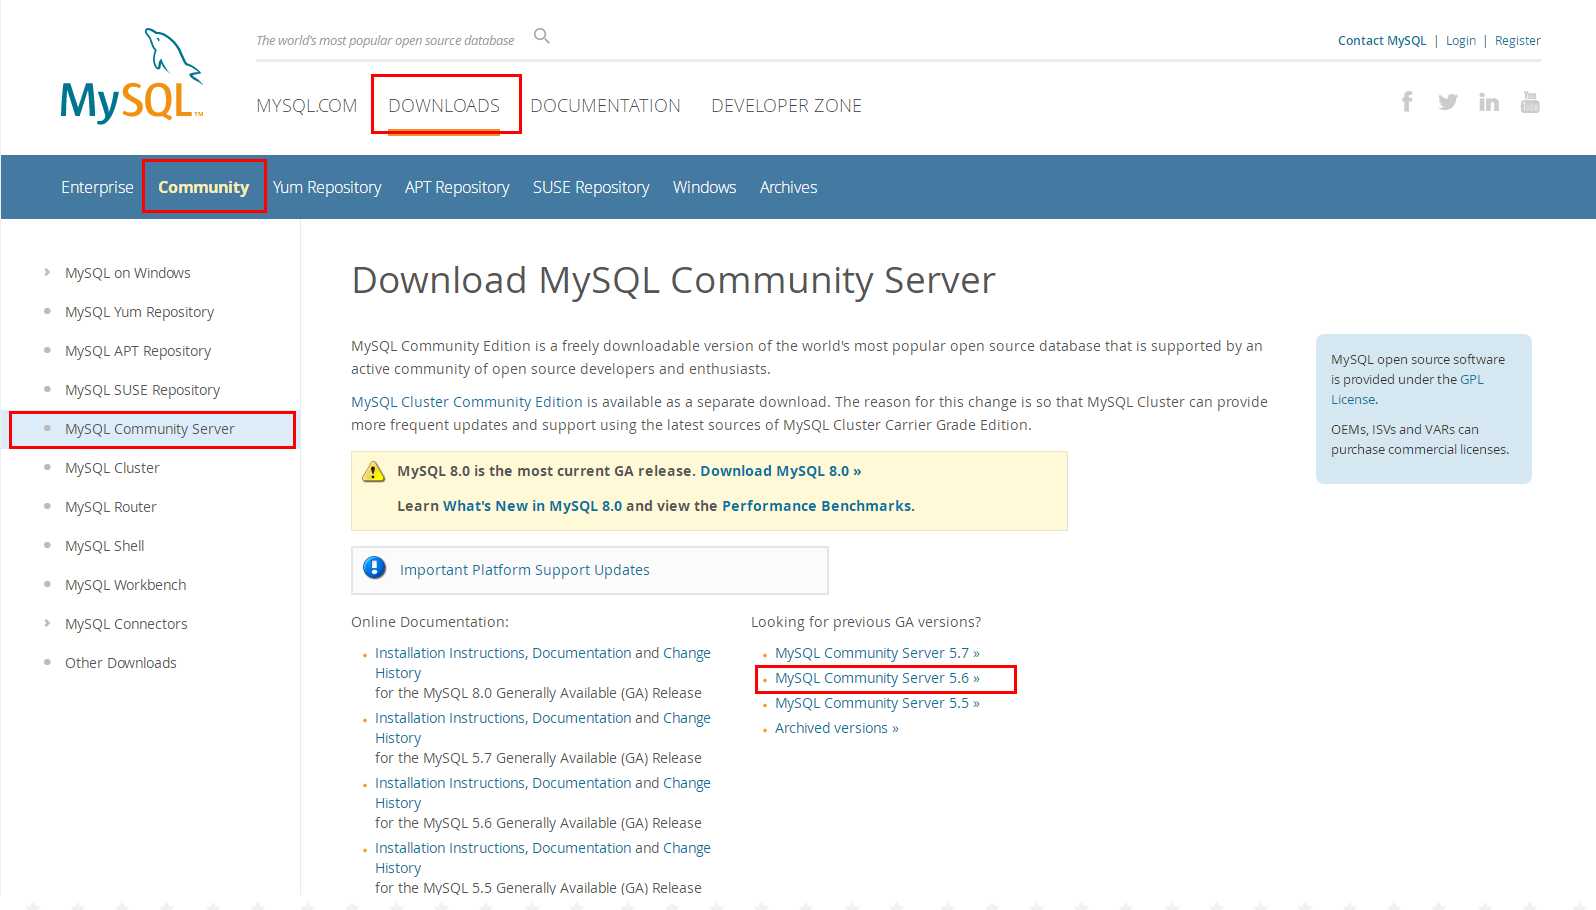Select MySQL Router sidebar item
This screenshot has width=1596, height=910.
(x=111, y=507)
